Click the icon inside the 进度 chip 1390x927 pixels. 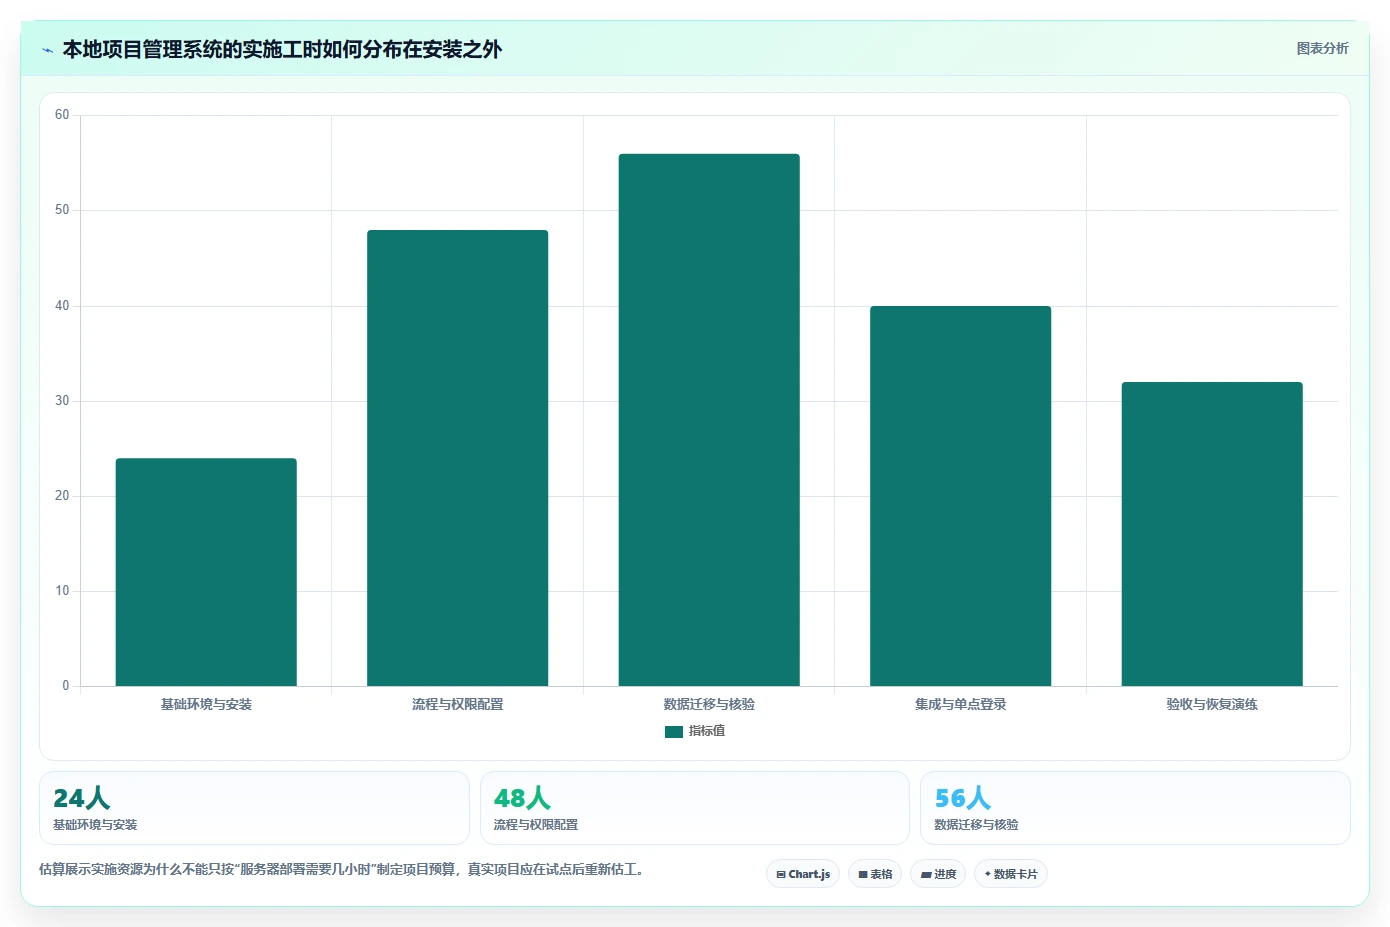pyautogui.click(x=926, y=875)
